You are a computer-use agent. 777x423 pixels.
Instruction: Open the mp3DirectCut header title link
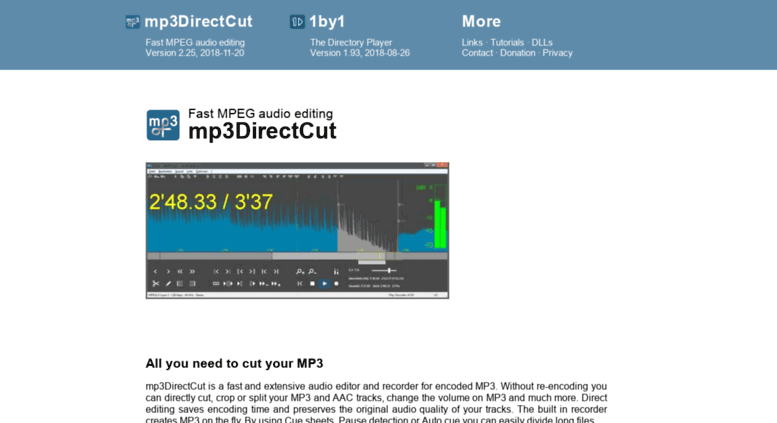point(198,21)
